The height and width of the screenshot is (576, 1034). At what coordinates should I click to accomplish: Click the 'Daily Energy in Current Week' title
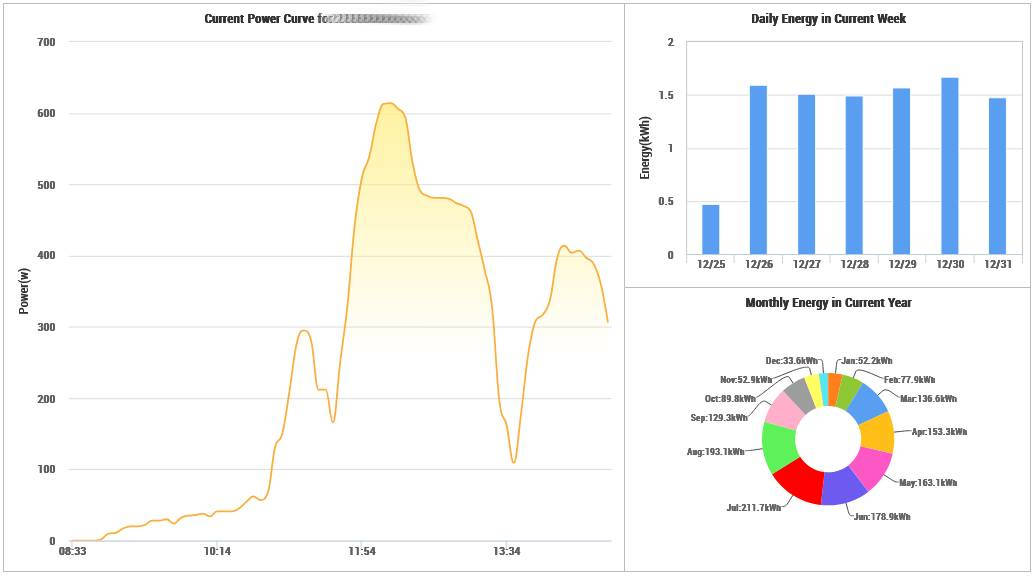(828, 19)
